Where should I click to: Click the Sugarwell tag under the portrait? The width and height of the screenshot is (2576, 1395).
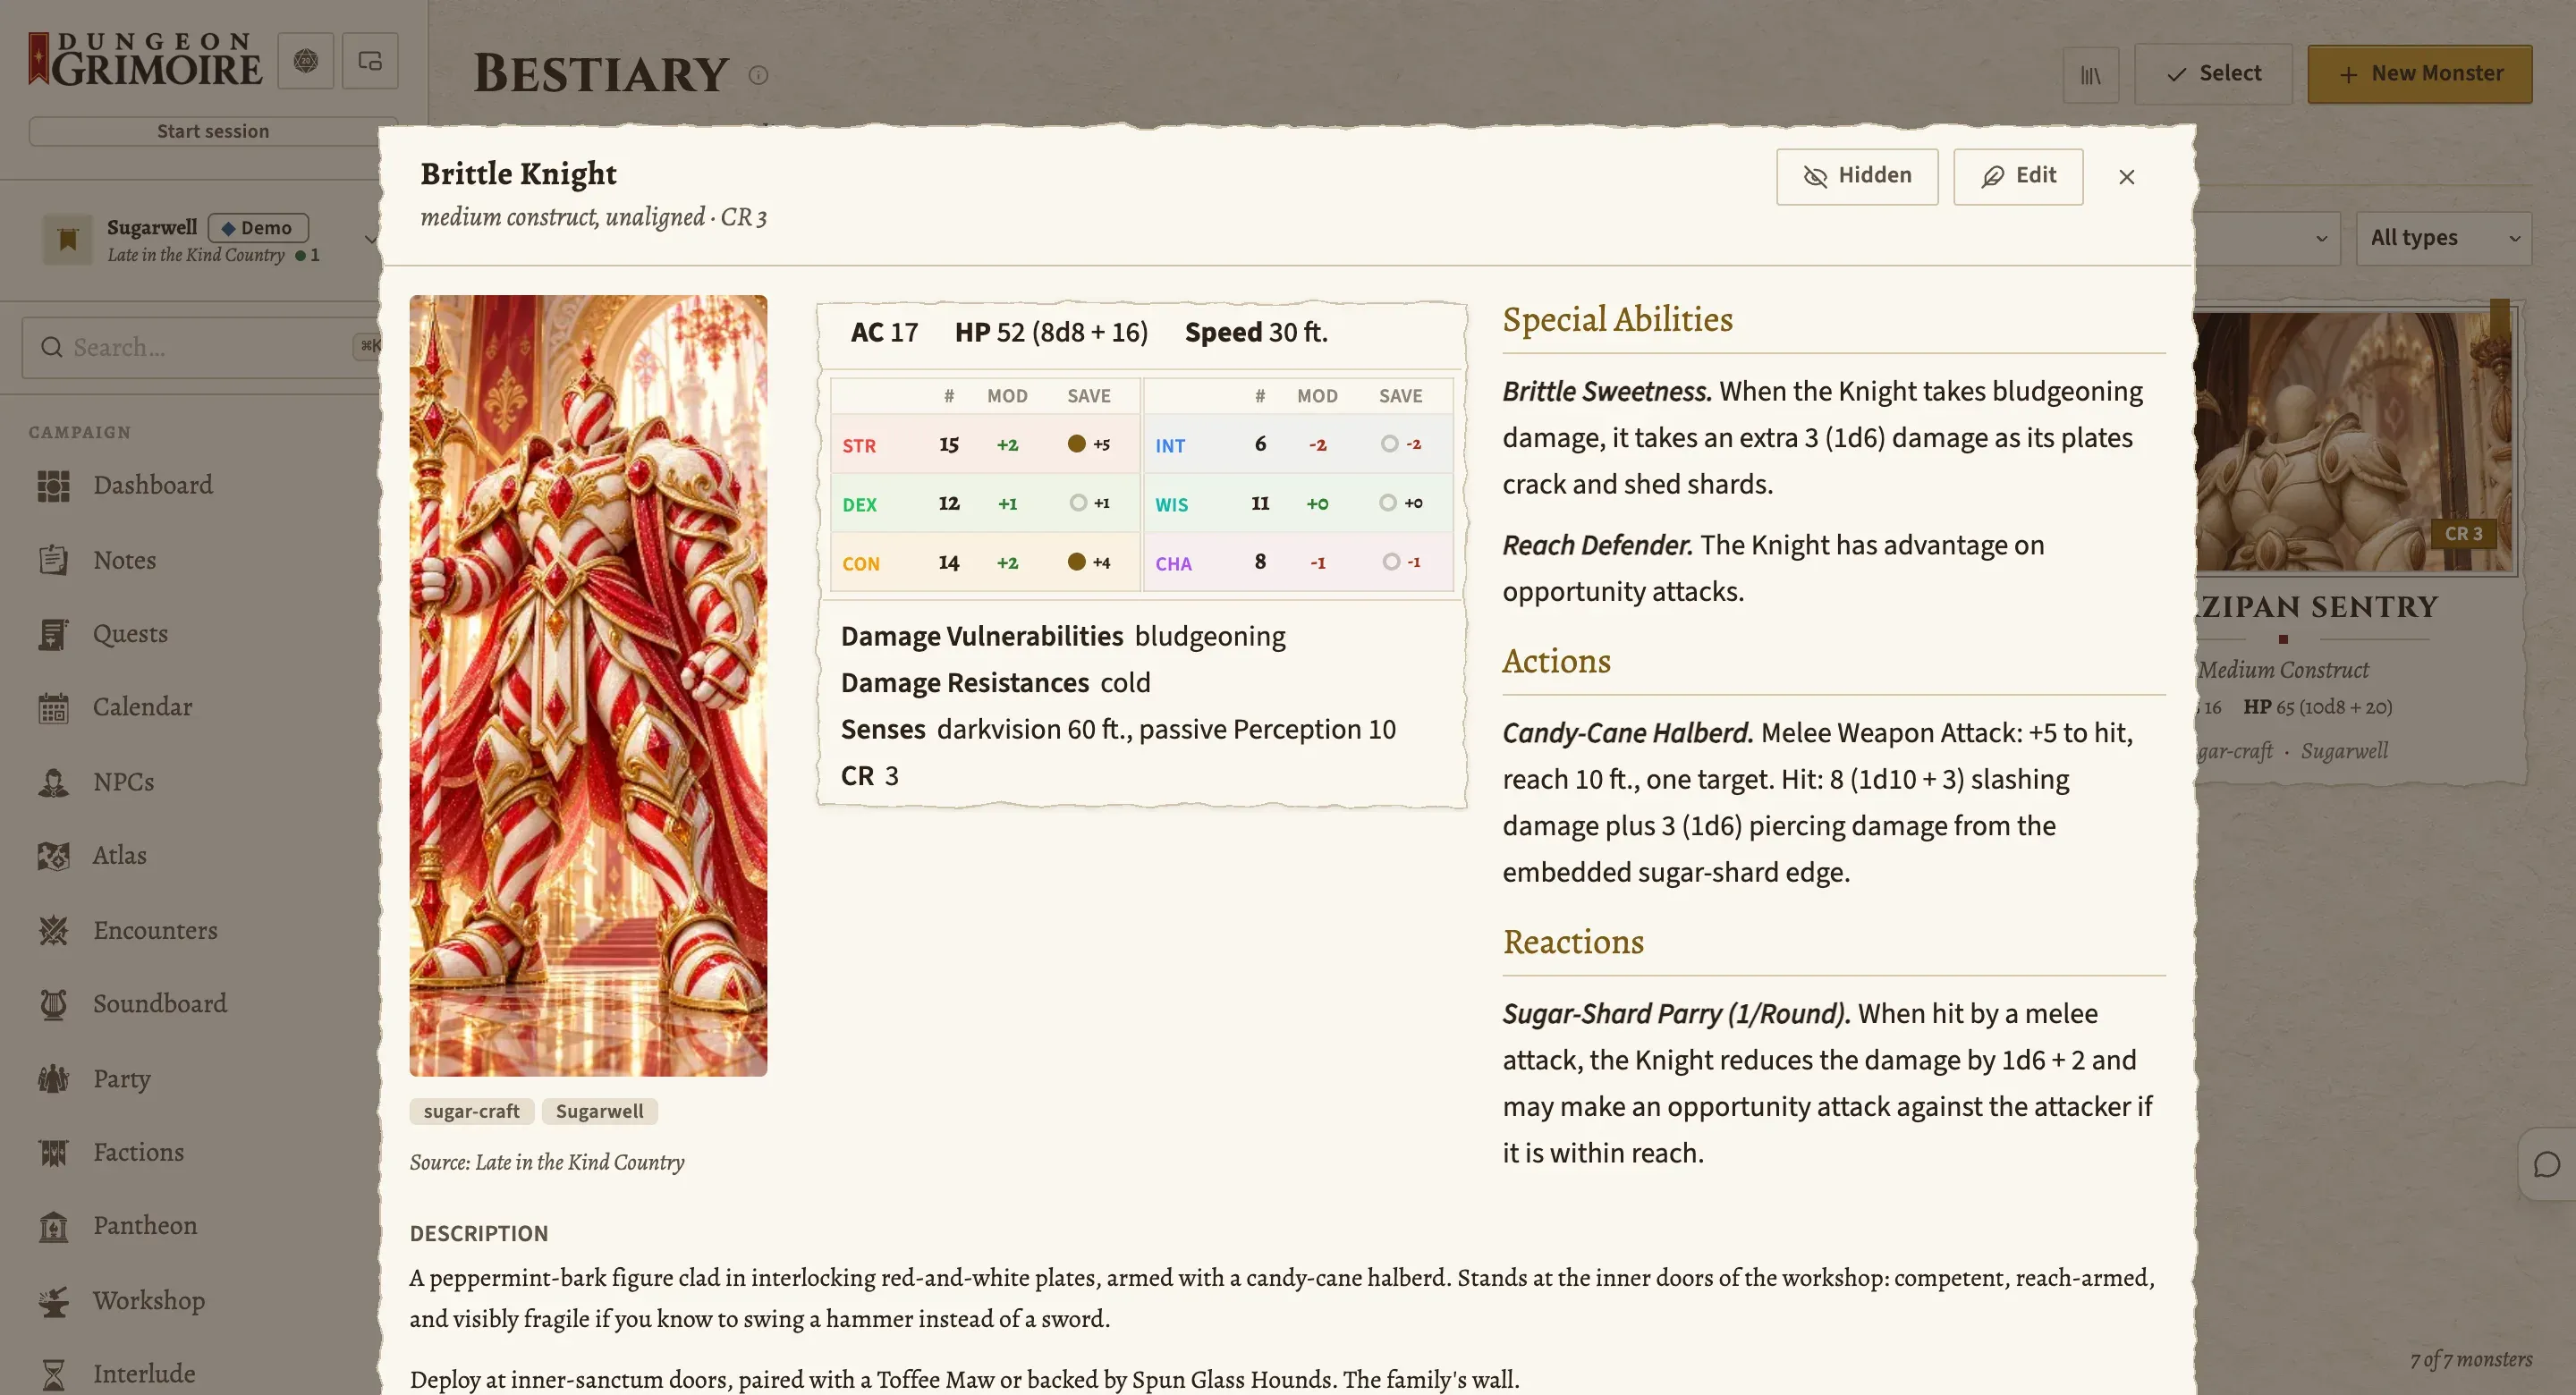600,1112
